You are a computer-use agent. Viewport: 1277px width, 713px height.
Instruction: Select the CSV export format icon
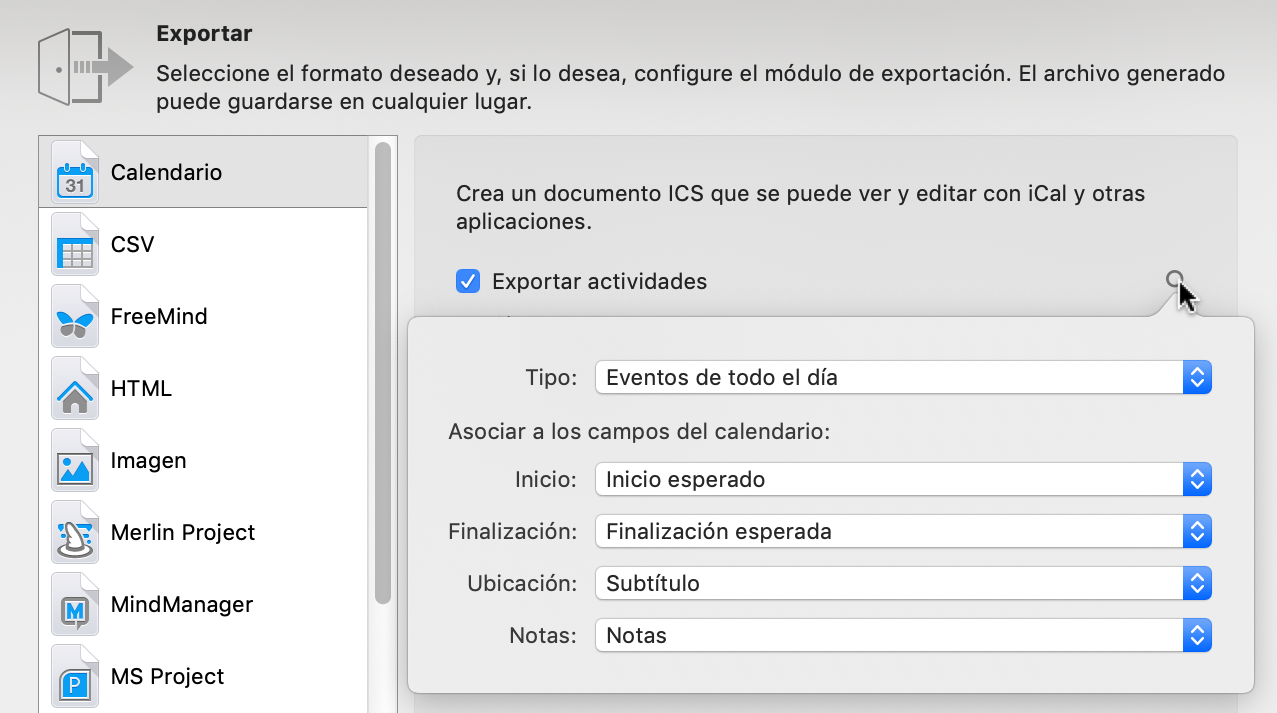click(75, 244)
